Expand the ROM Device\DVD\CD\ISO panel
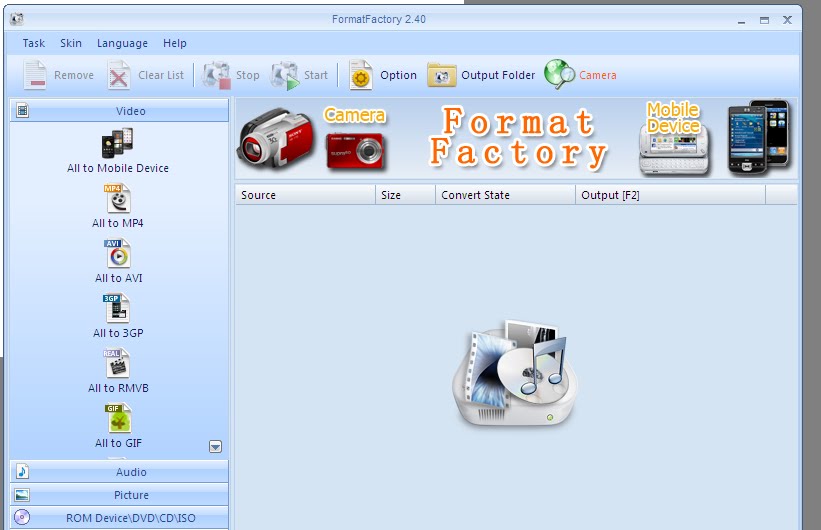 pos(119,517)
